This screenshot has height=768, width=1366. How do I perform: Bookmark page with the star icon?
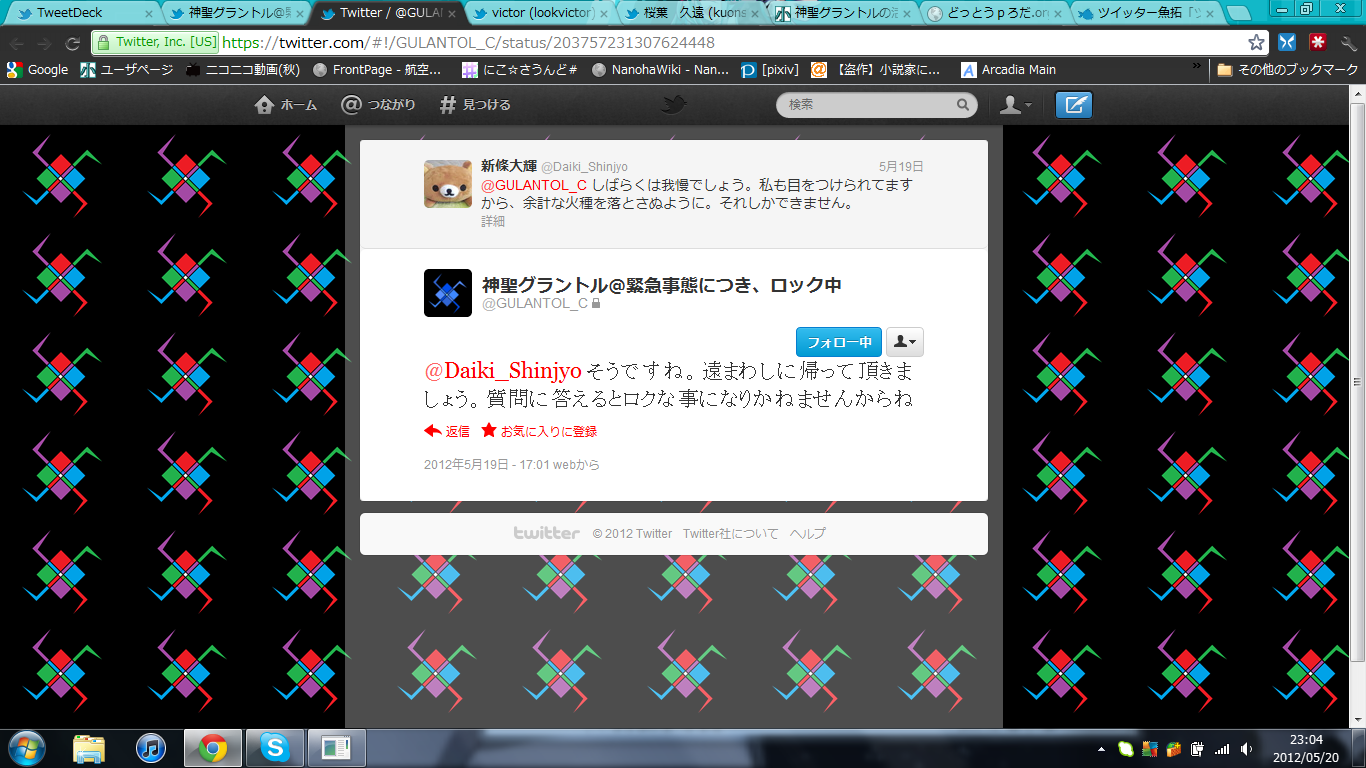[x=1256, y=43]
